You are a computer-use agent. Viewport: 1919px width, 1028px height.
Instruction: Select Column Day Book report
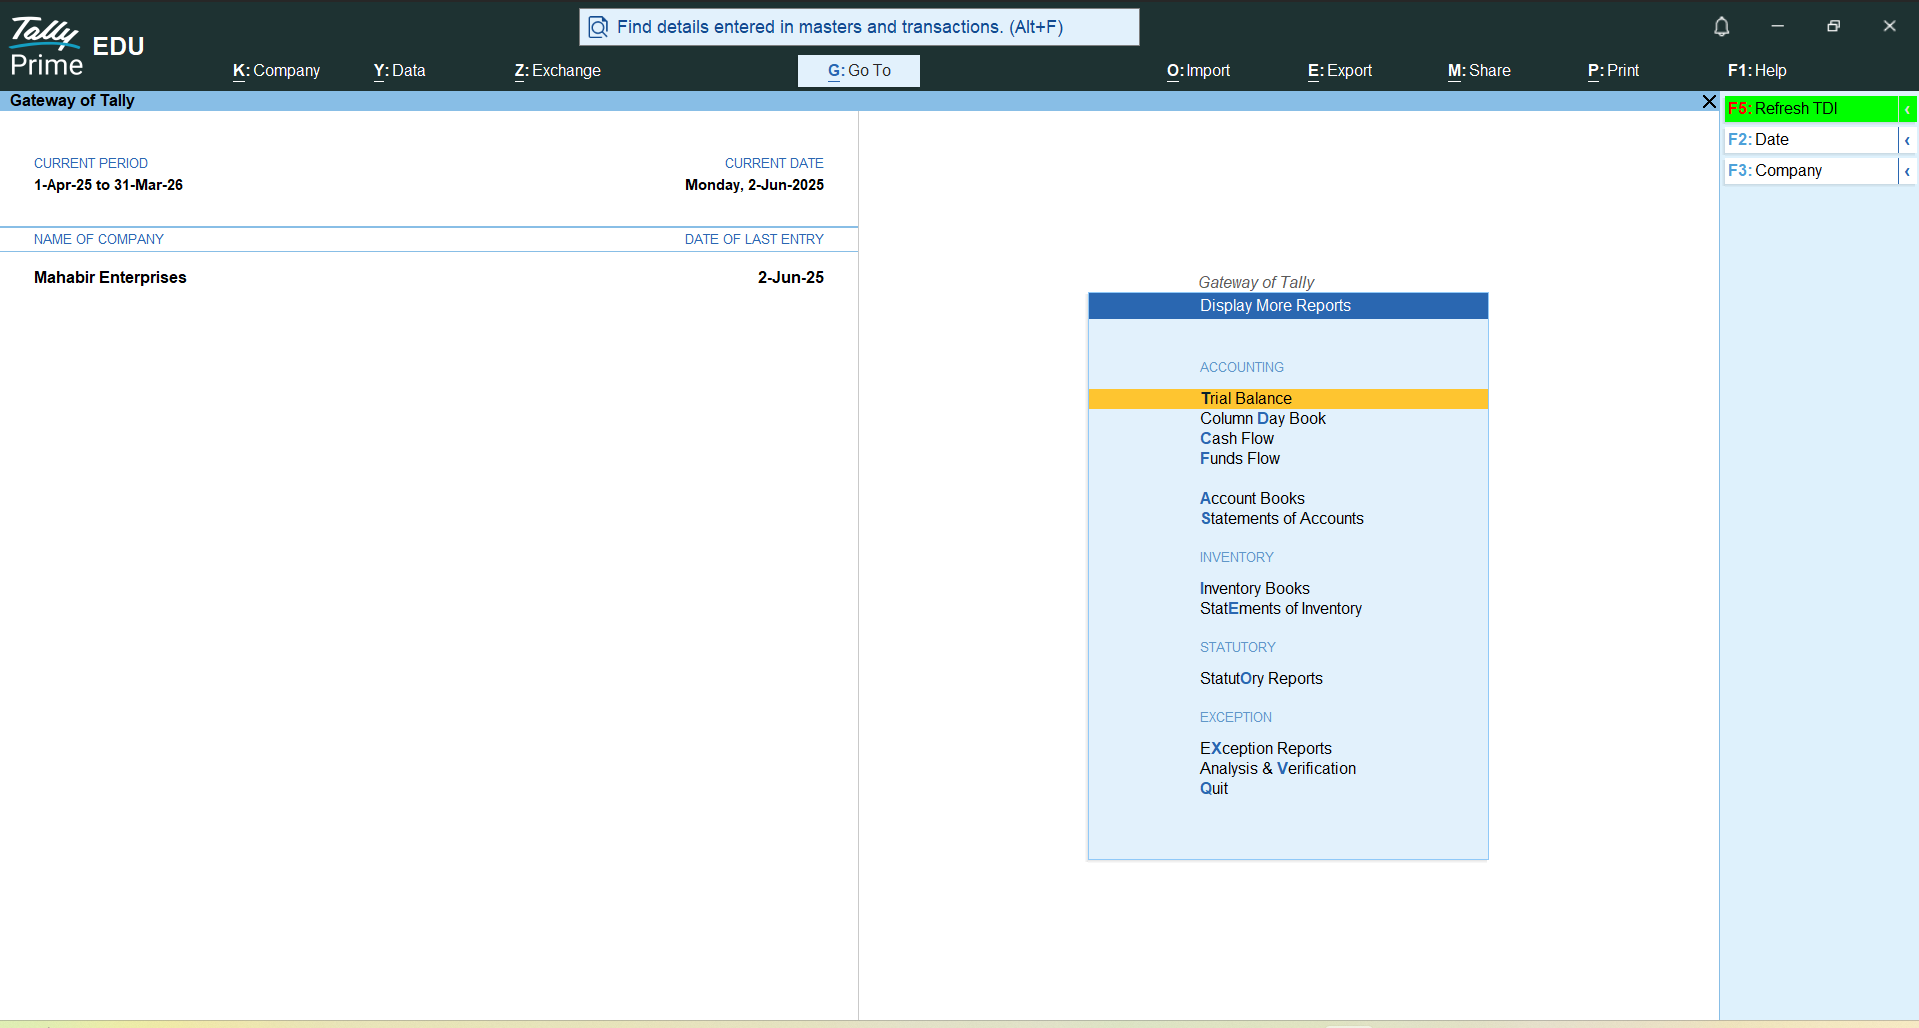click(1263, 419)
